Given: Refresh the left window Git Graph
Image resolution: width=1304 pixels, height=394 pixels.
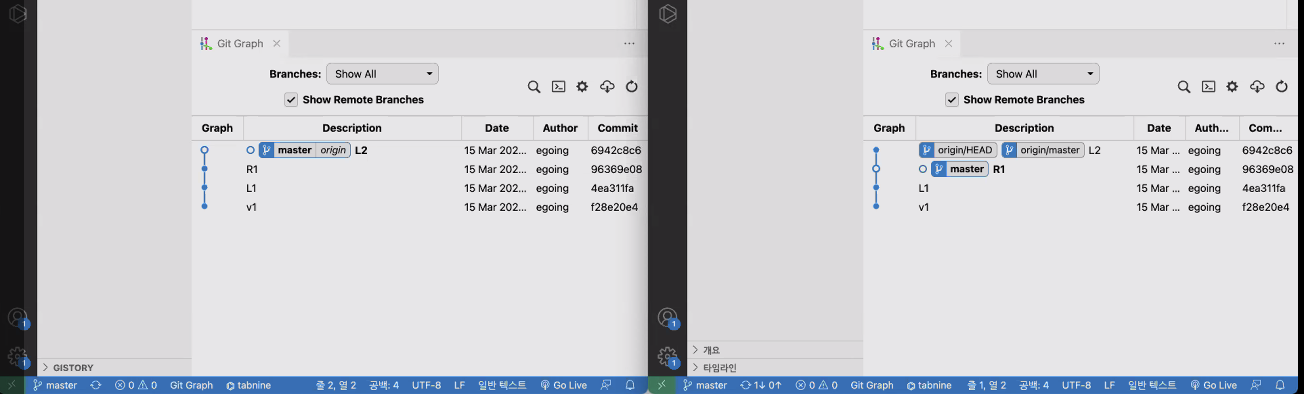Looking at the screenshot, I should (632, 87).
